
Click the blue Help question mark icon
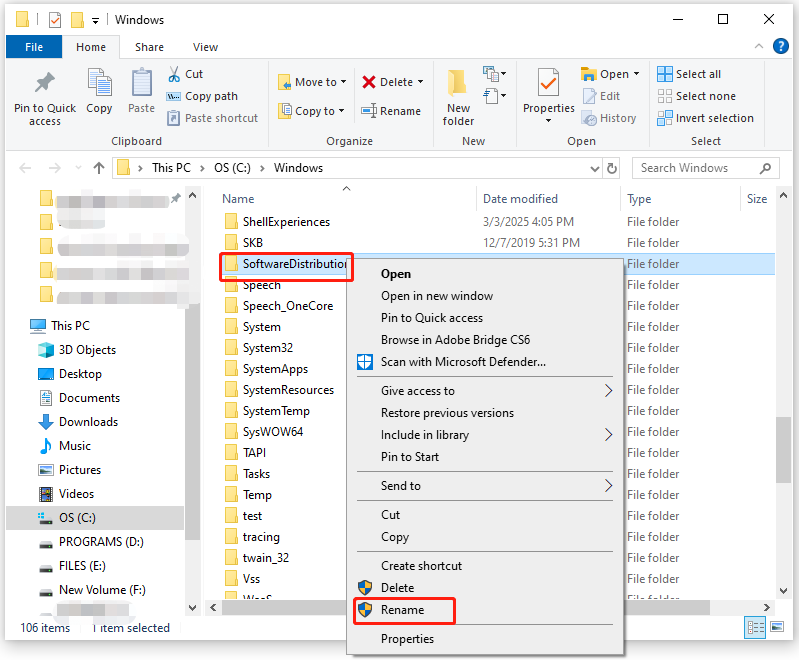[780, 46]
